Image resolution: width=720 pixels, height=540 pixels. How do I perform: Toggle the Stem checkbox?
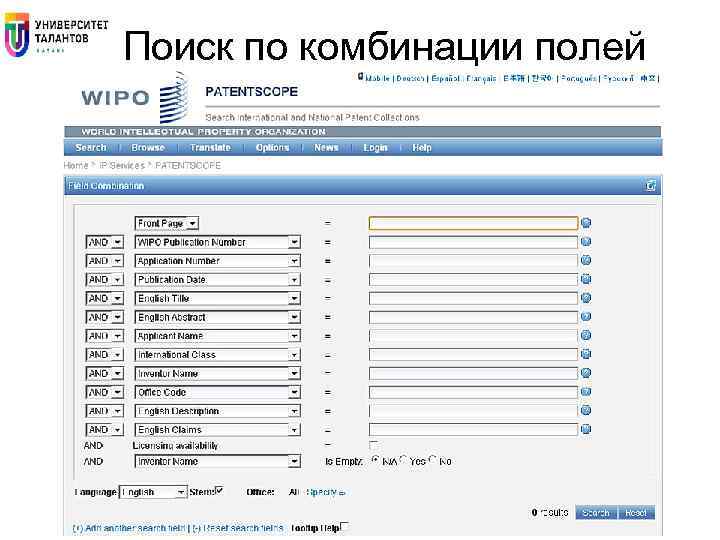click(219, 491)
